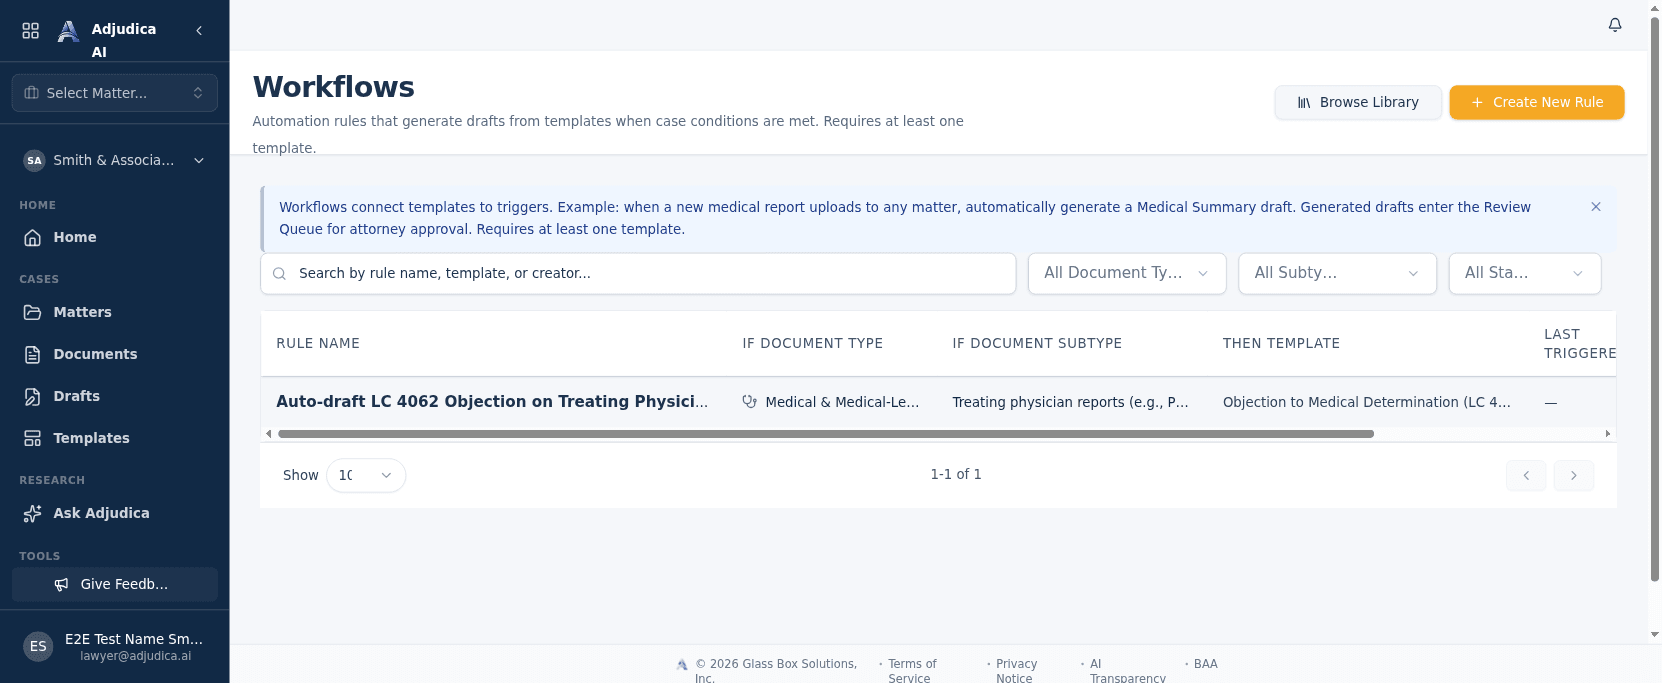Open the Select Matter dropdown
Viewport: 1662px width, 683px height.
click(115, 93)
